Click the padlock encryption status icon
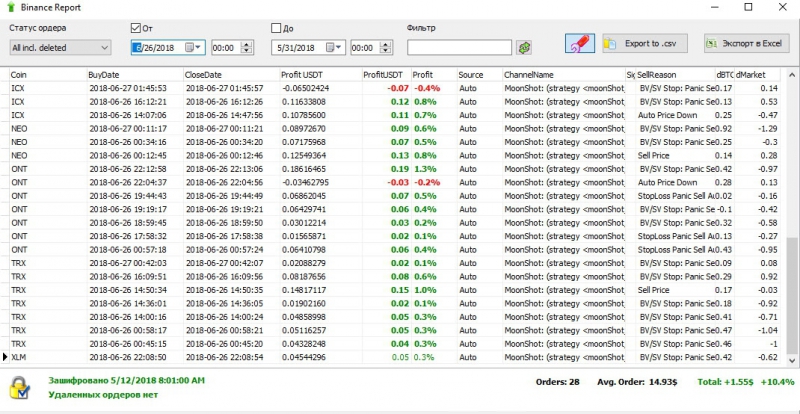 (20, 388)
